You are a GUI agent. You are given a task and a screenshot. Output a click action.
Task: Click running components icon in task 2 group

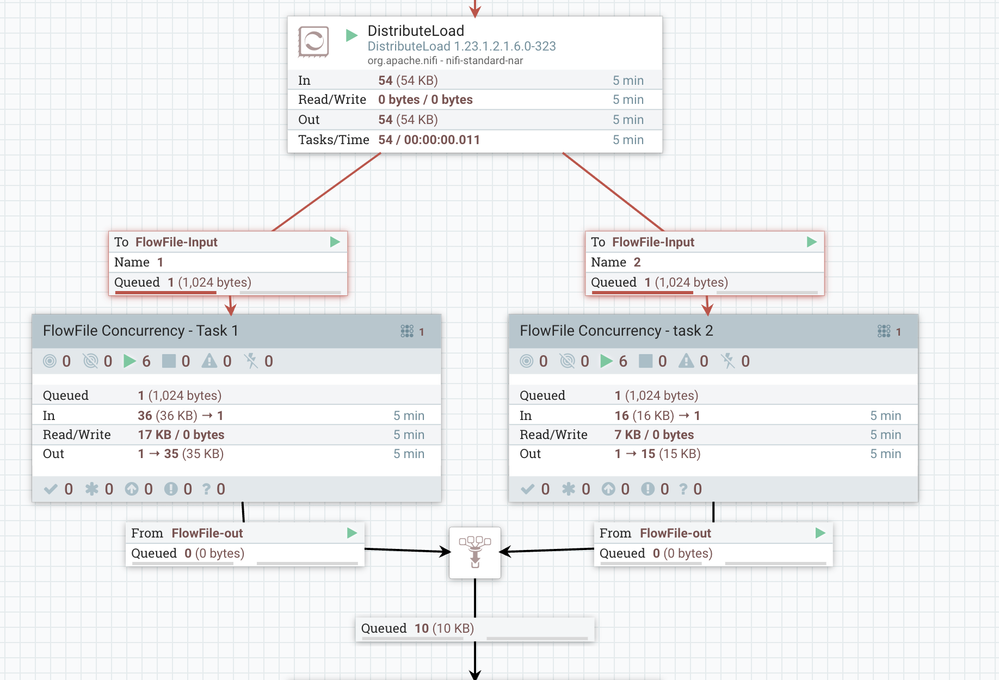pyautogui.click(x=606, y=361)
